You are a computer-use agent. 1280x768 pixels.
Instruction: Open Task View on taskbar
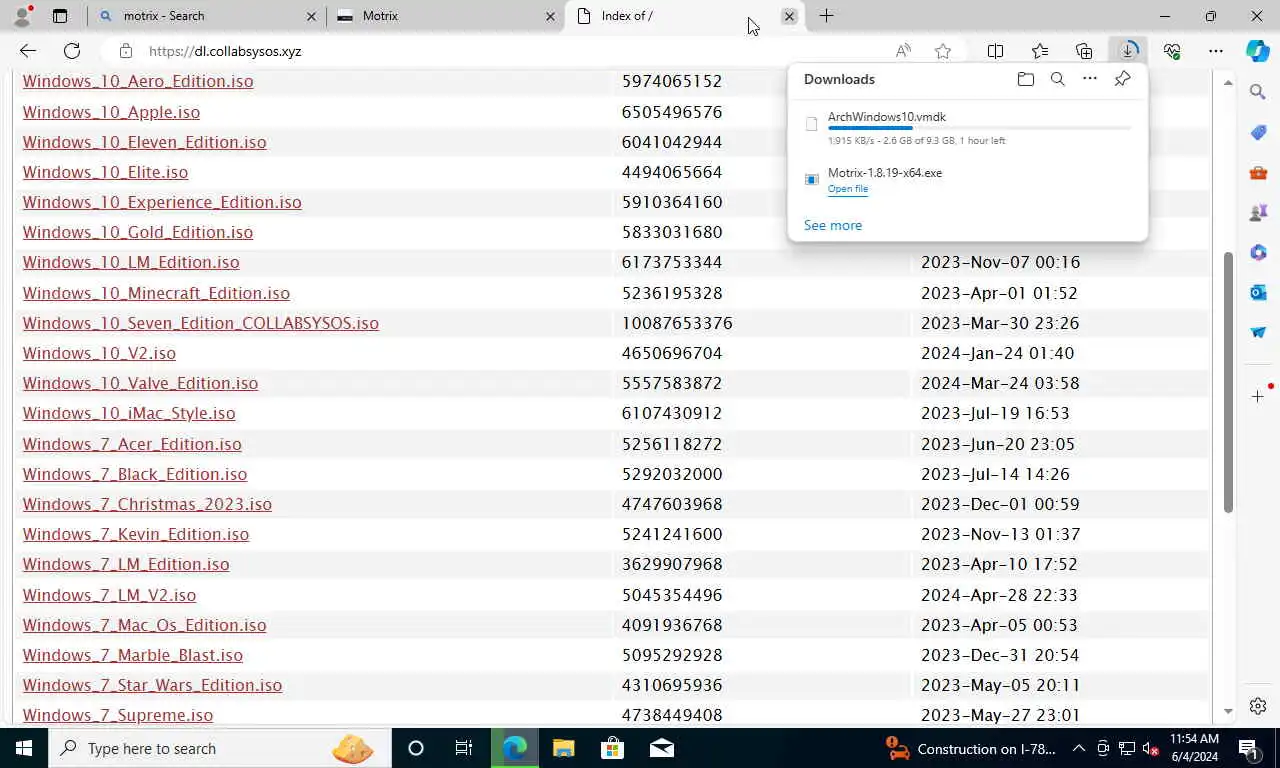(464, 748)
